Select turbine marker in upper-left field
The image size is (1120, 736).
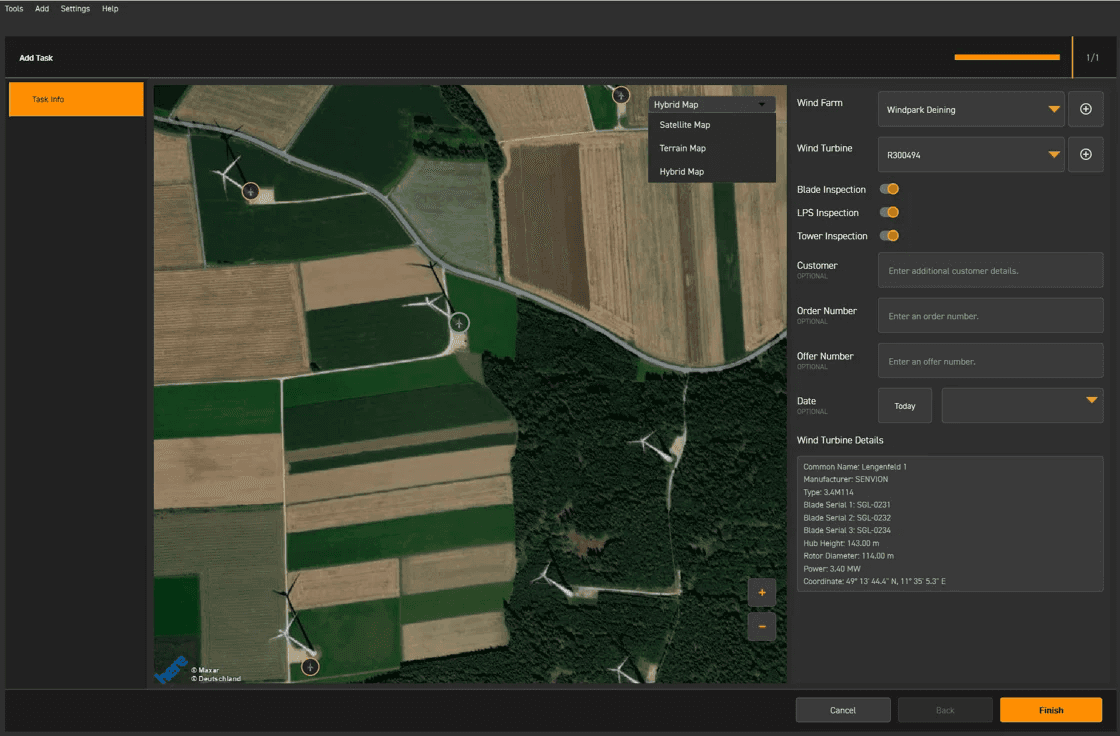click(250, 191)
